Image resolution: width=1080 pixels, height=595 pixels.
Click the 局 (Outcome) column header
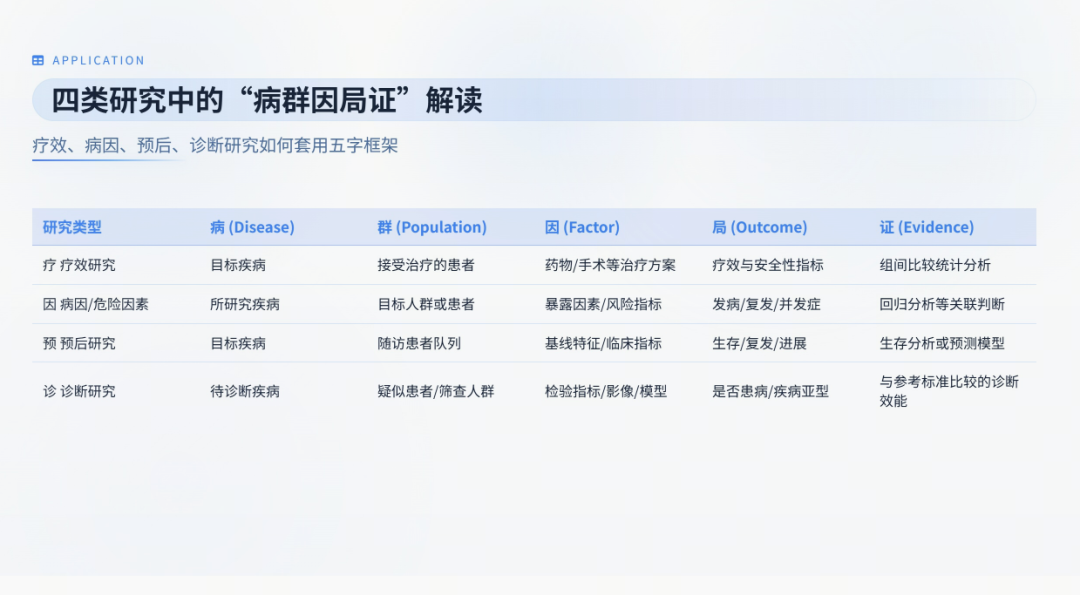759,227
